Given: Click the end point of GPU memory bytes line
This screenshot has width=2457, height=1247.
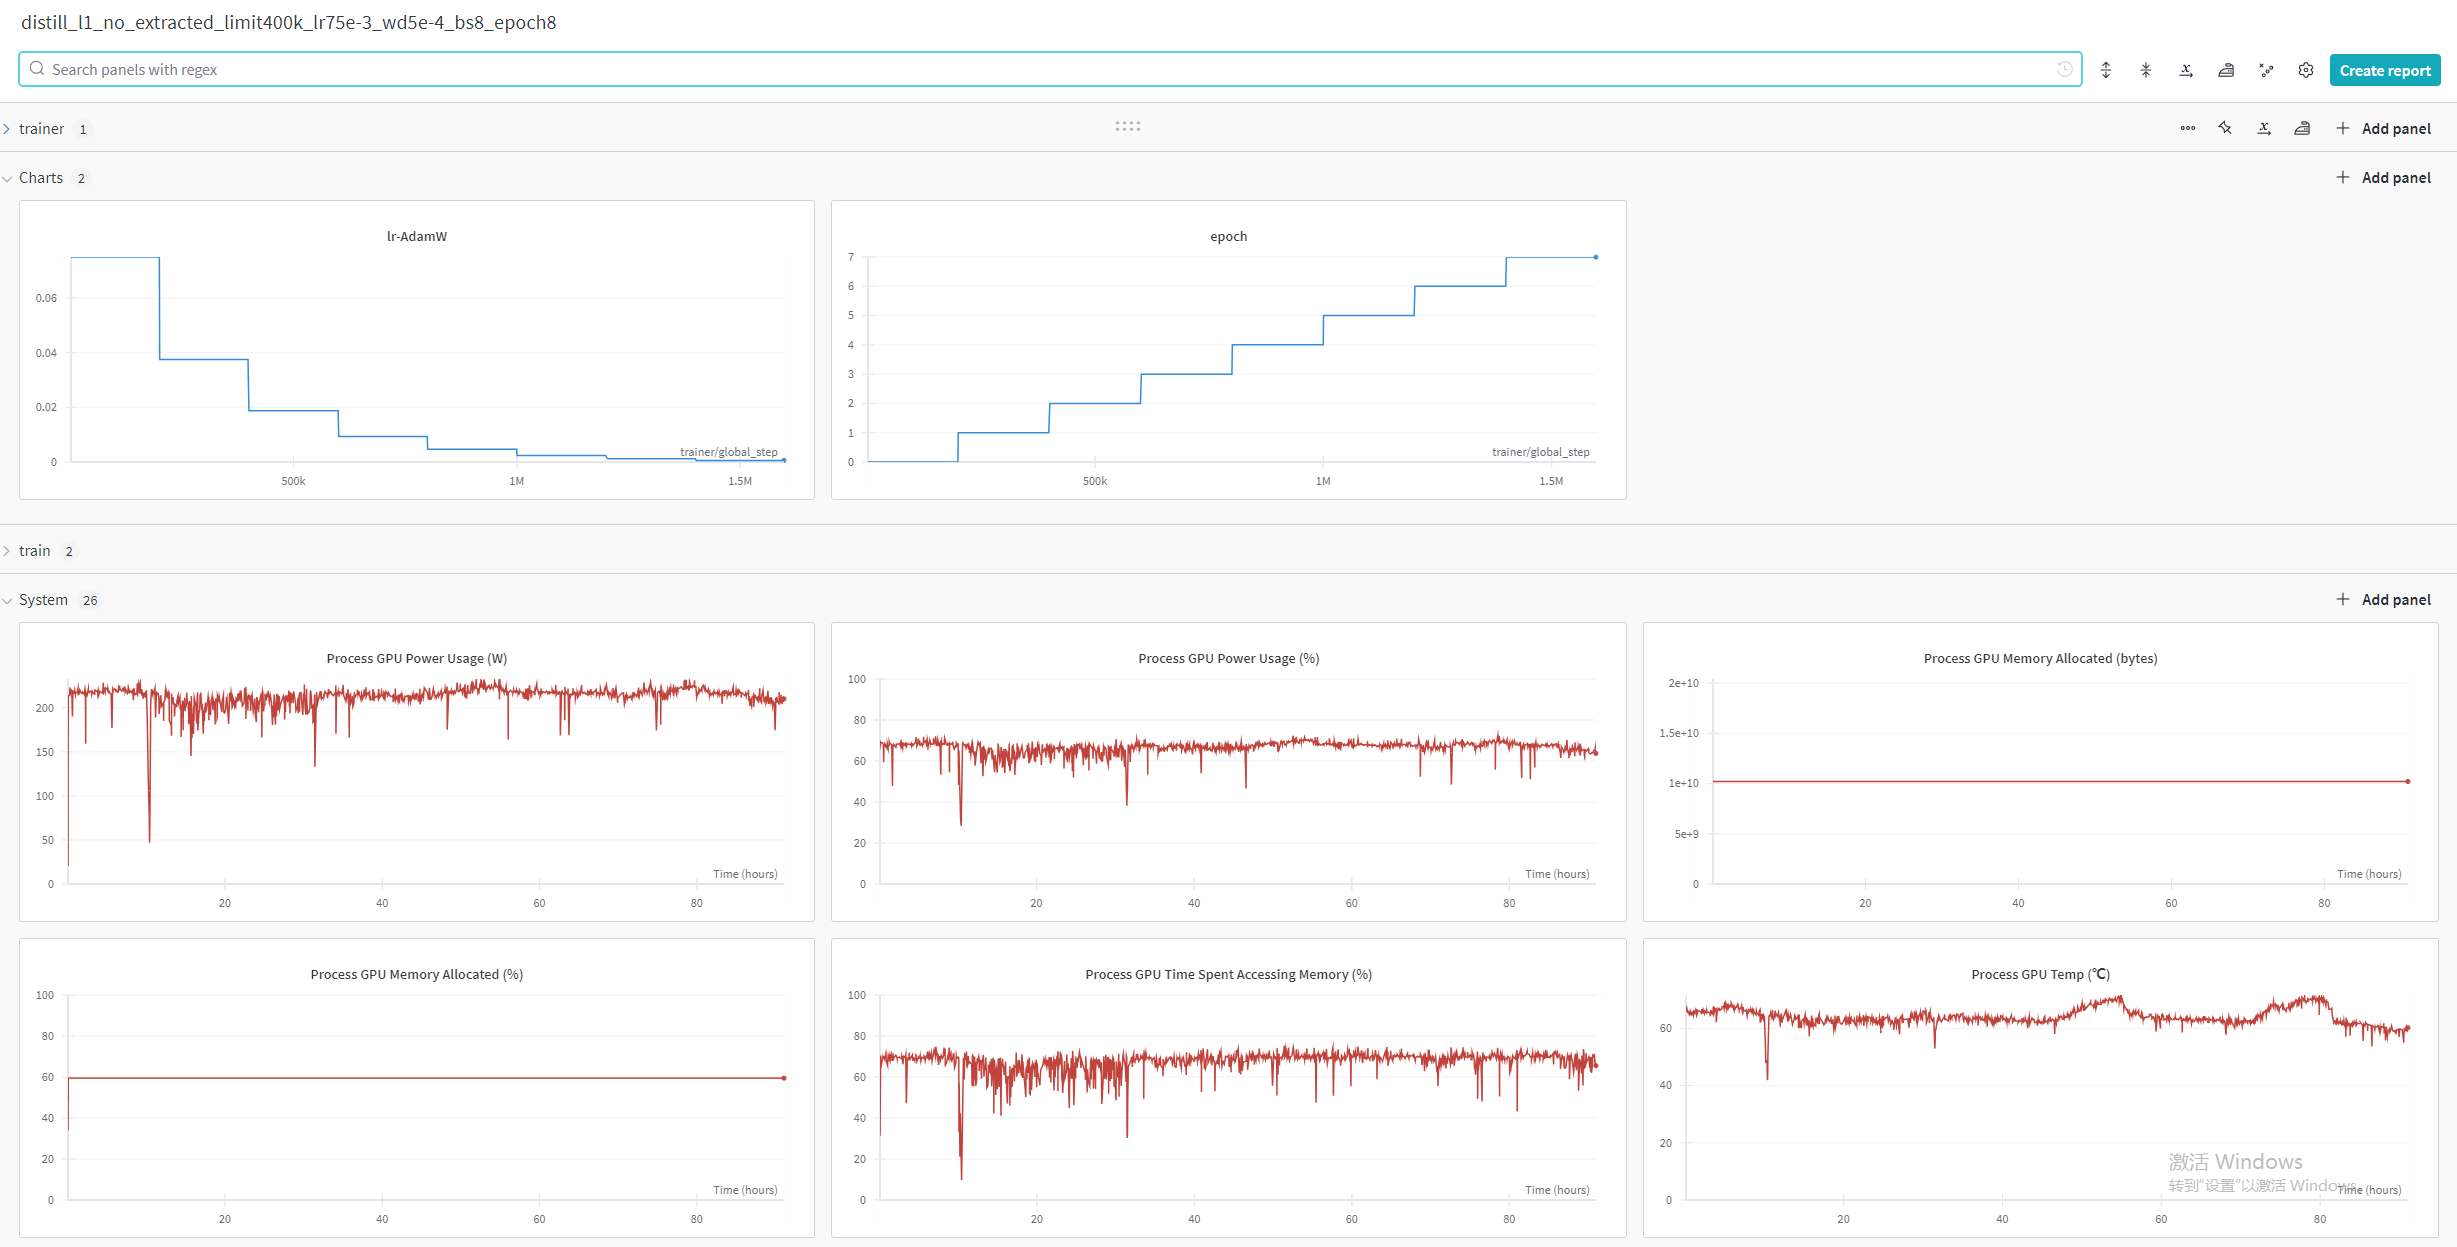Looking at the screenshot, I should (x=2408, y=781).
